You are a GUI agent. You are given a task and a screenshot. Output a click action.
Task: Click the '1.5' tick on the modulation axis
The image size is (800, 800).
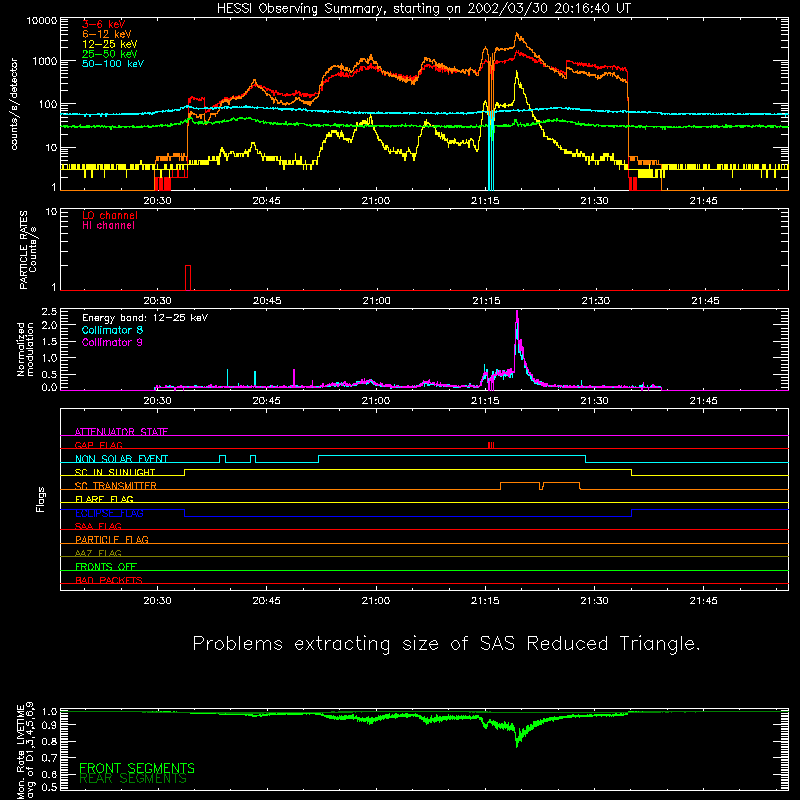tap(51, 341)
